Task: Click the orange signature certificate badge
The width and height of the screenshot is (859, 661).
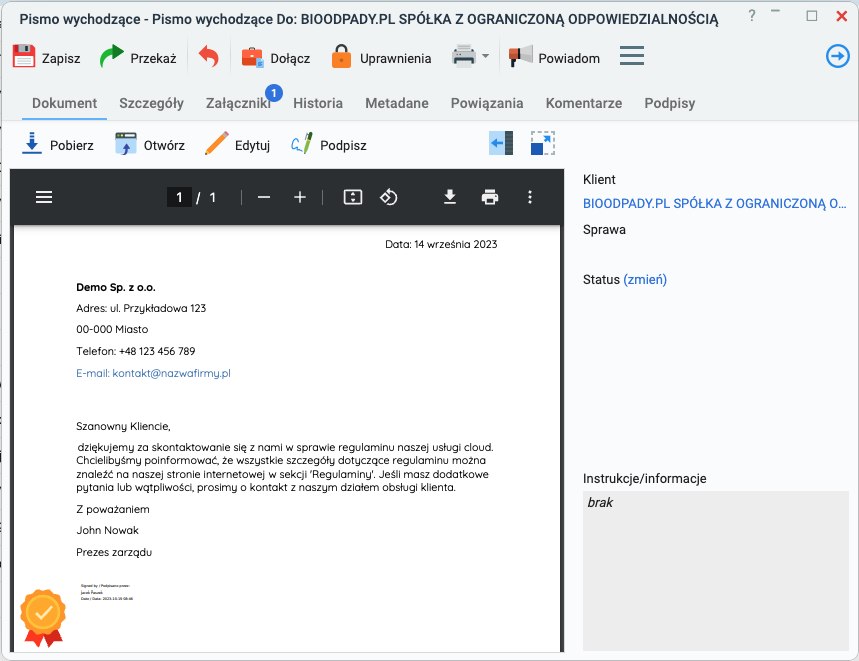Action: coord(43,618)
